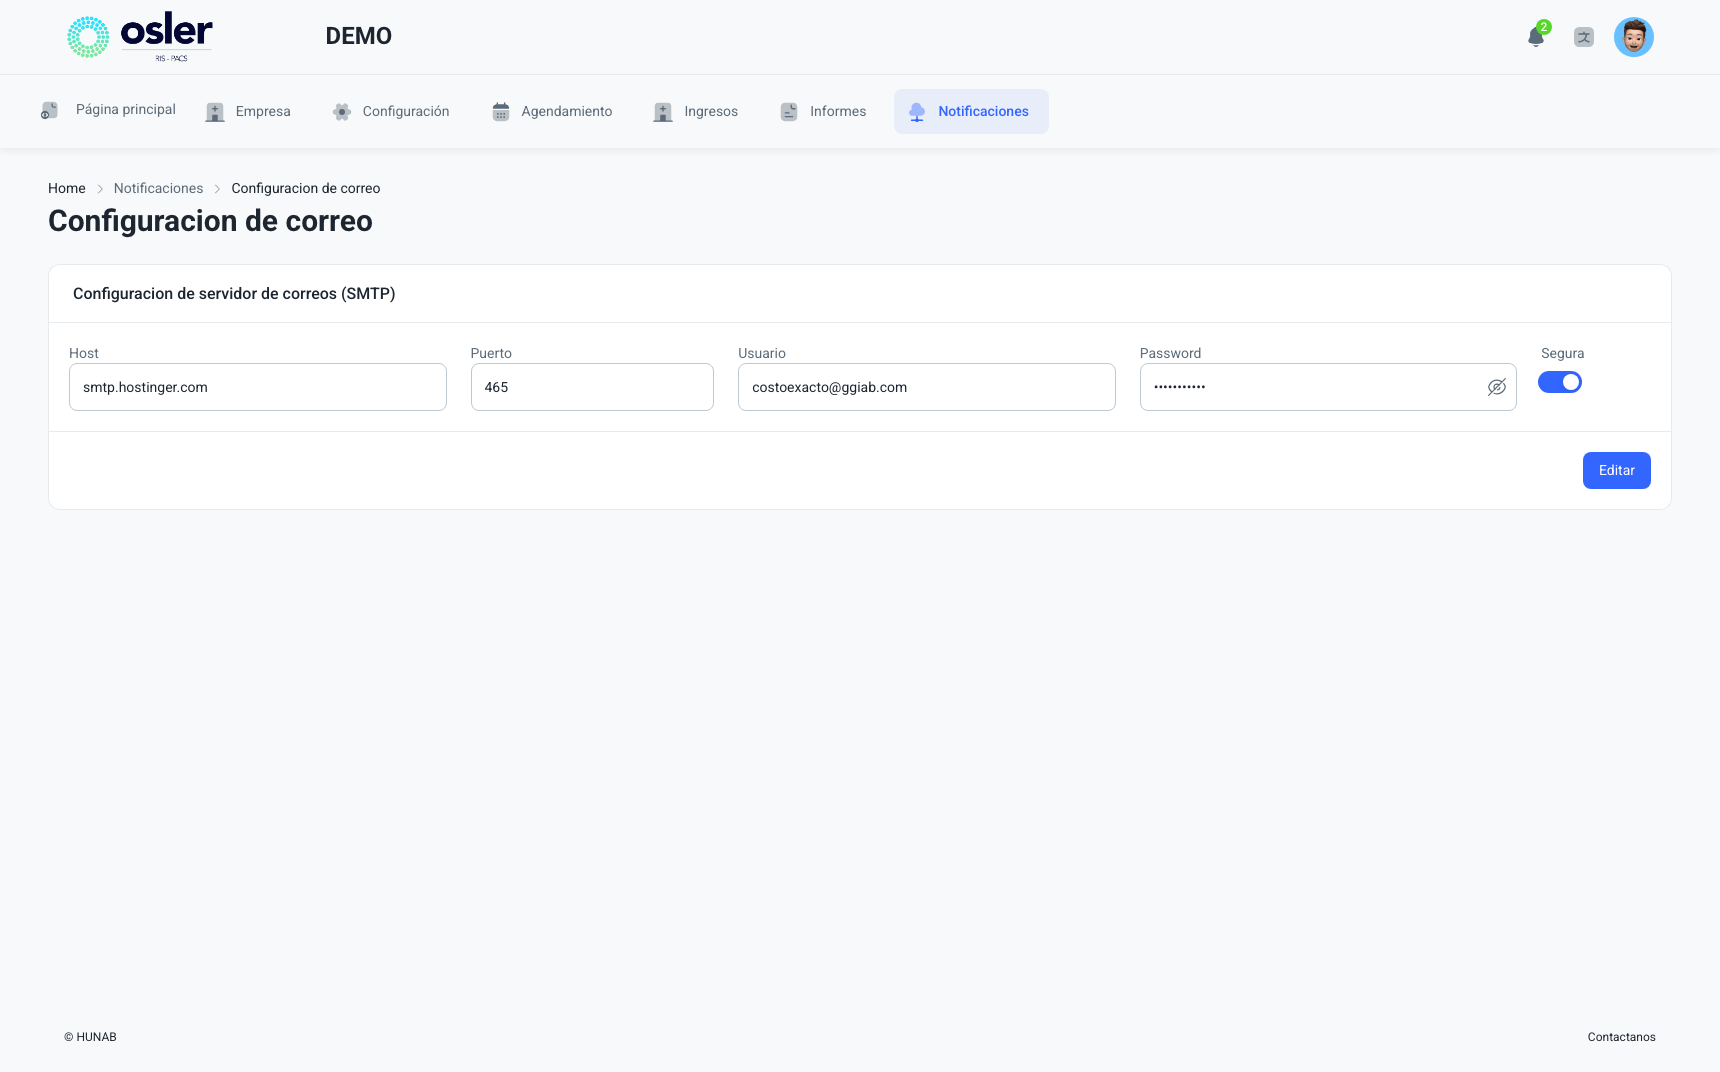
Task: Click the Configuracion de correo page title
Action: tap(210, 221)
